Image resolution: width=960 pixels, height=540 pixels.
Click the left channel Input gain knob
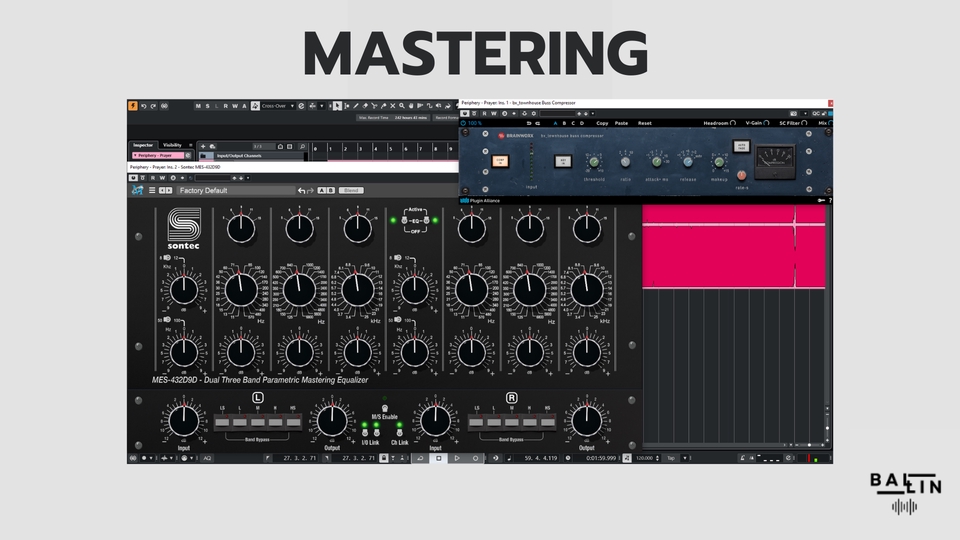tap(184, 421)
